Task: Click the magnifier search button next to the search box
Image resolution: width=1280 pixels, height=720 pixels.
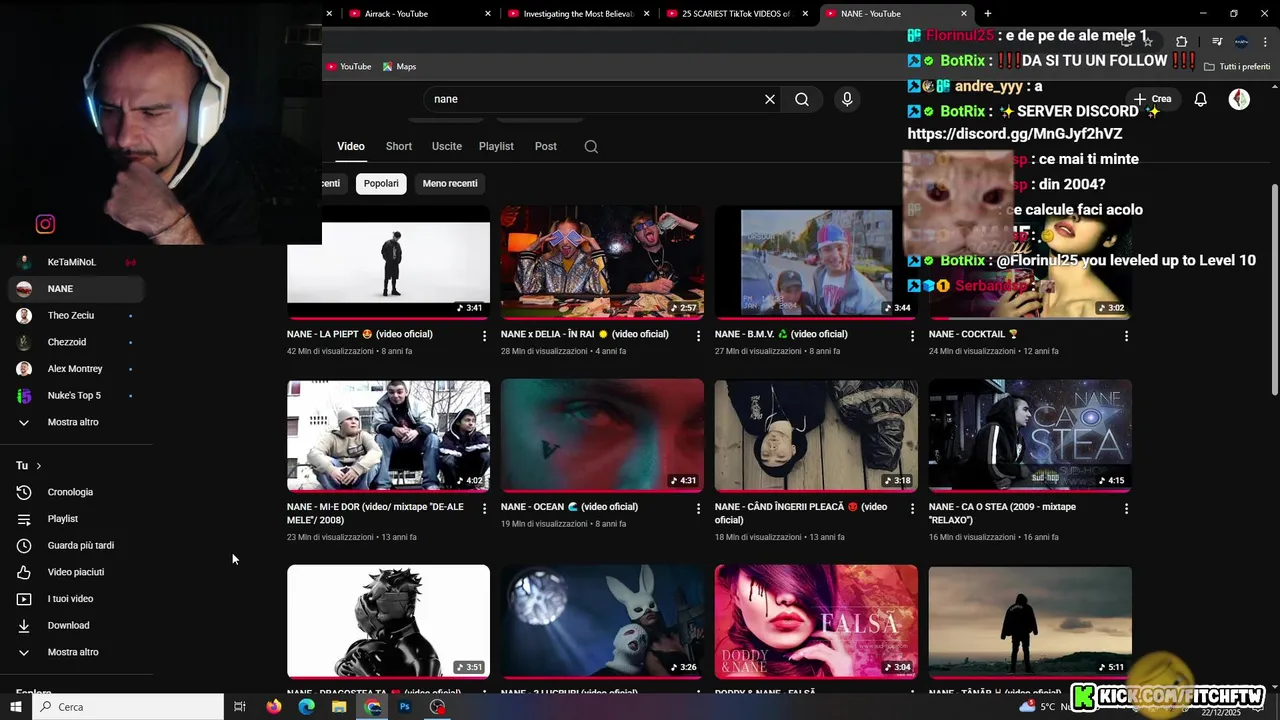Action: click(802, 99)
